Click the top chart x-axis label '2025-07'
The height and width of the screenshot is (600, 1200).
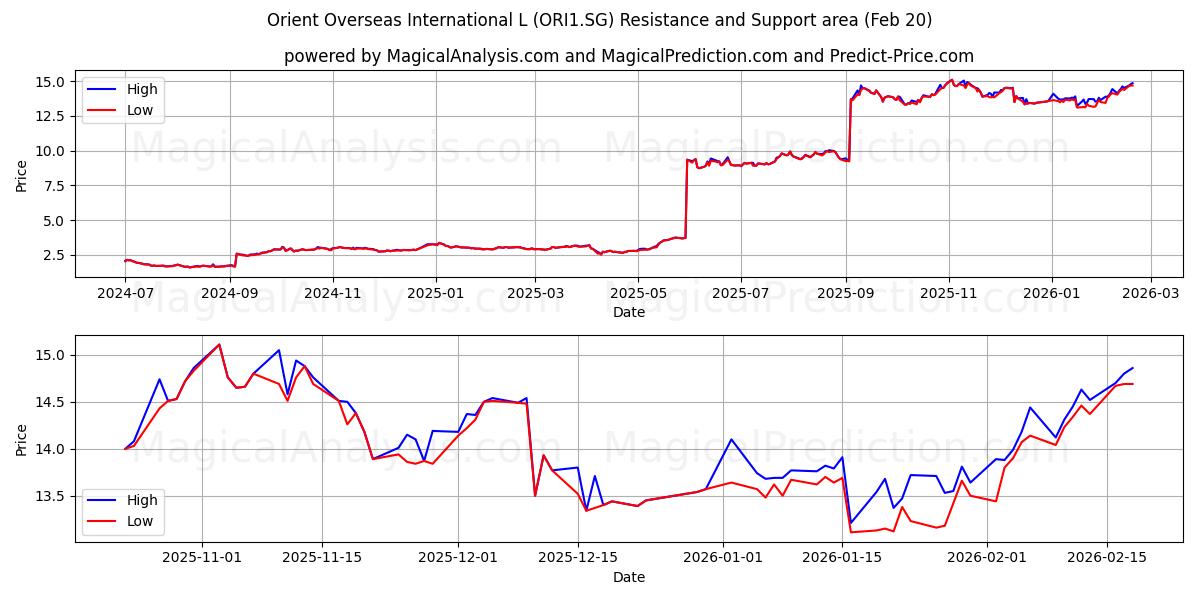pos(741,295)
